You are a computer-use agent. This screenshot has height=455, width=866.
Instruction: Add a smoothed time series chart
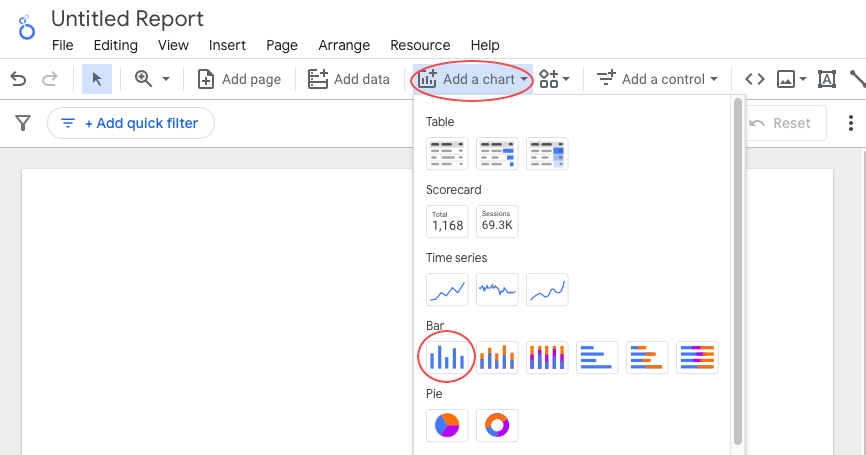[547, 289]
